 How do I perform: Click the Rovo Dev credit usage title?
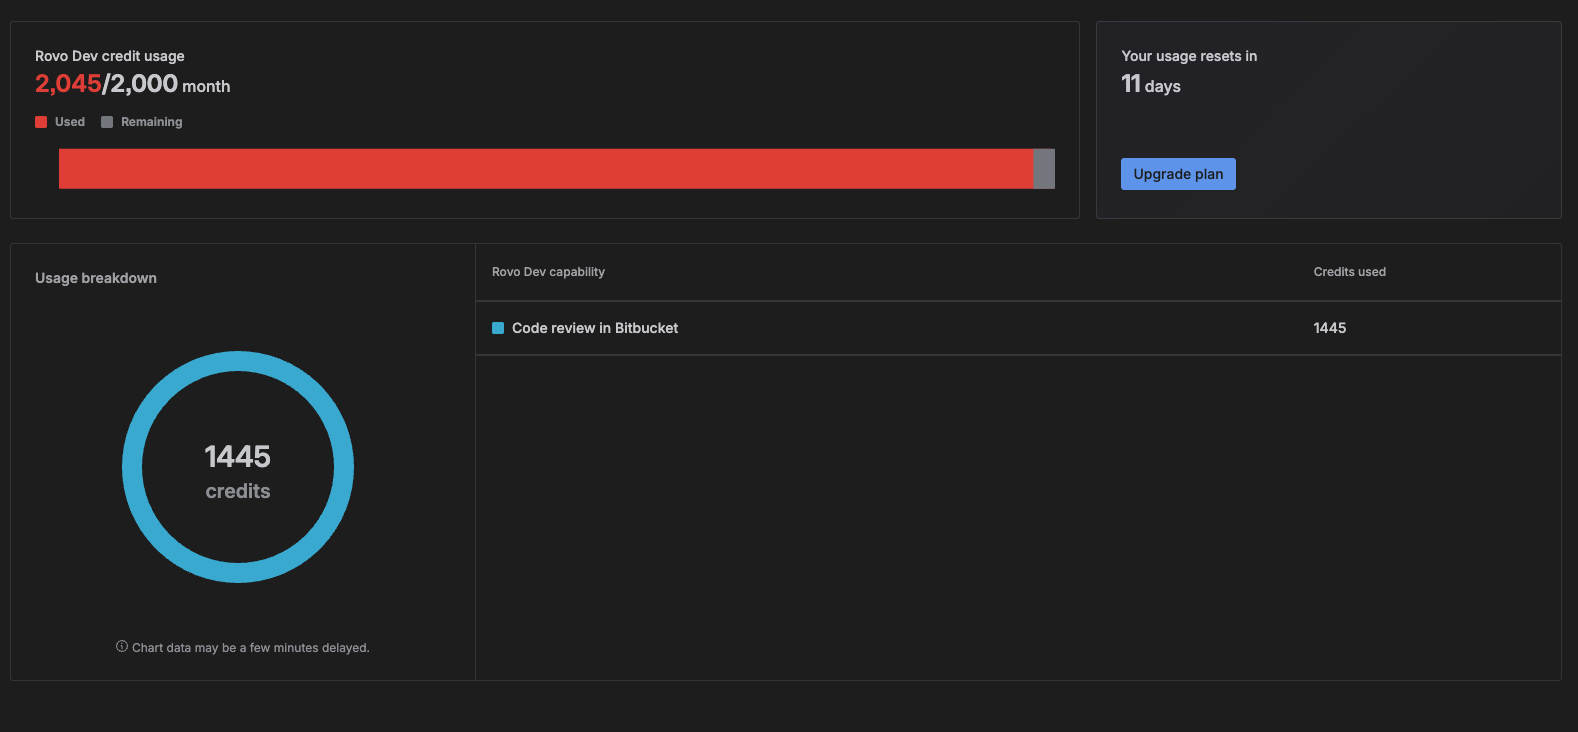tap(110, 56)
